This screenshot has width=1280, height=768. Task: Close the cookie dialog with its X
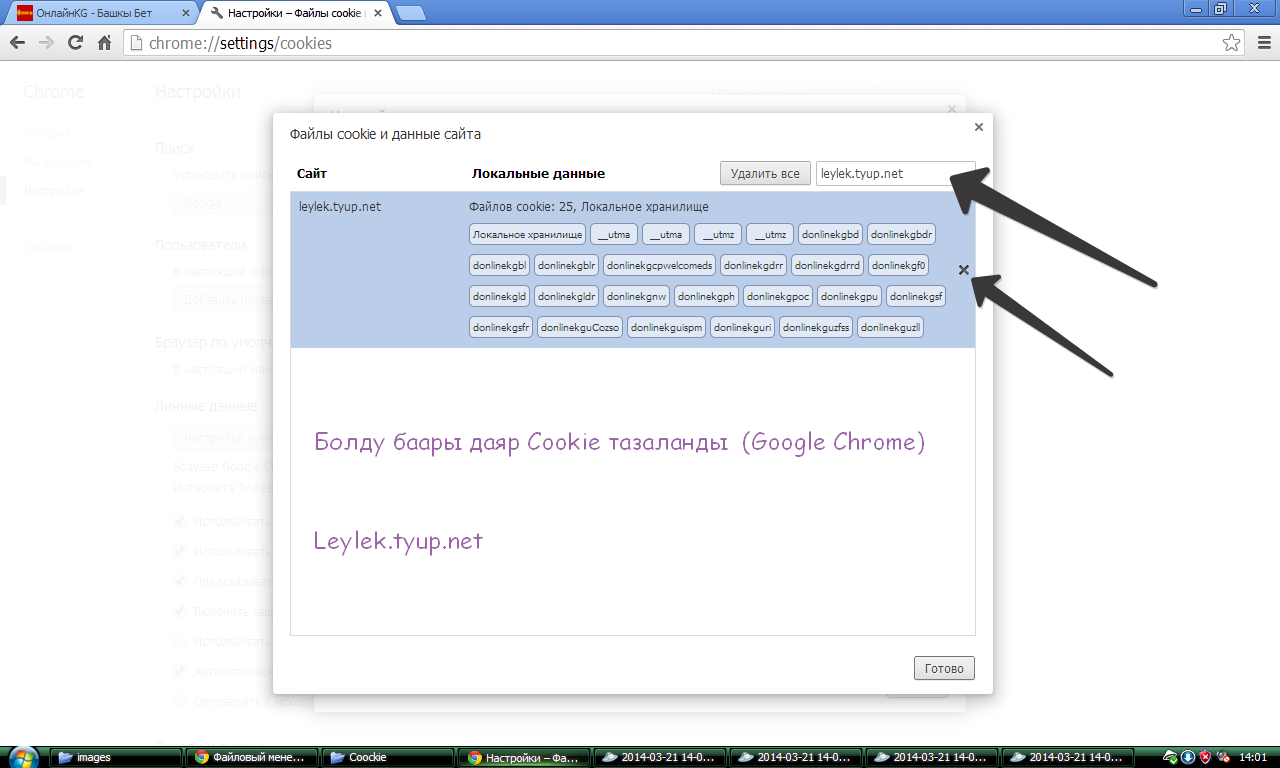point(979,127)
